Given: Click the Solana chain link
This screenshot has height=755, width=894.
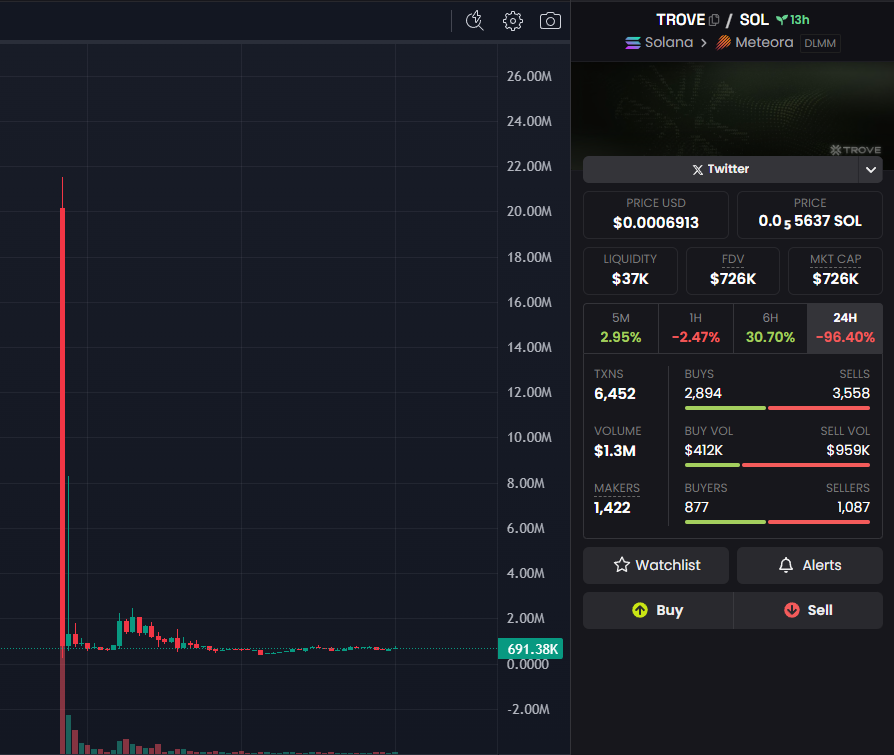Looking at the screenshot, I should [x=659, y=43].
